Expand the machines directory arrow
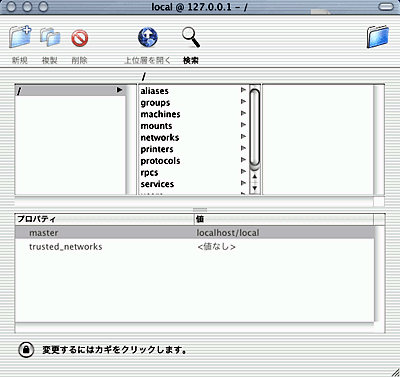This screenshot has width=400, height=377. [x=243, y=113]
